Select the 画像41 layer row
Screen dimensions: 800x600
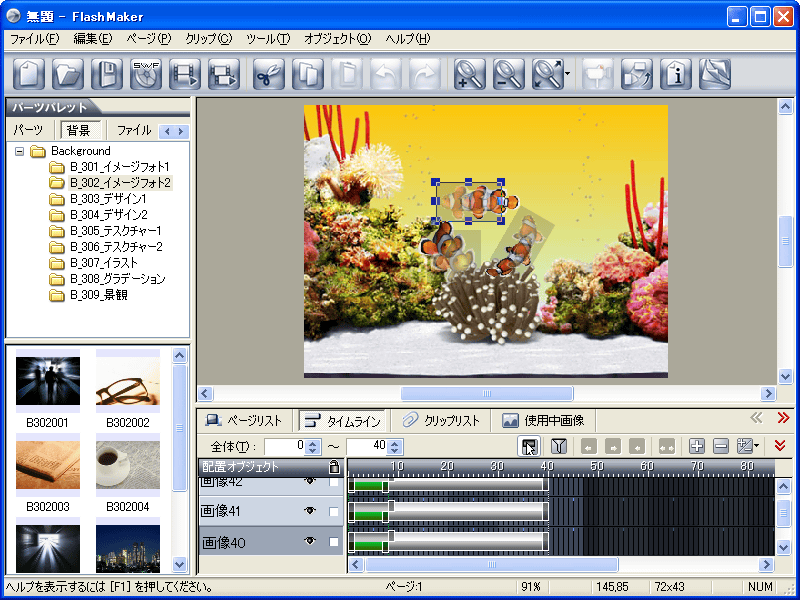pyautogui.click(x=271, y=511)
